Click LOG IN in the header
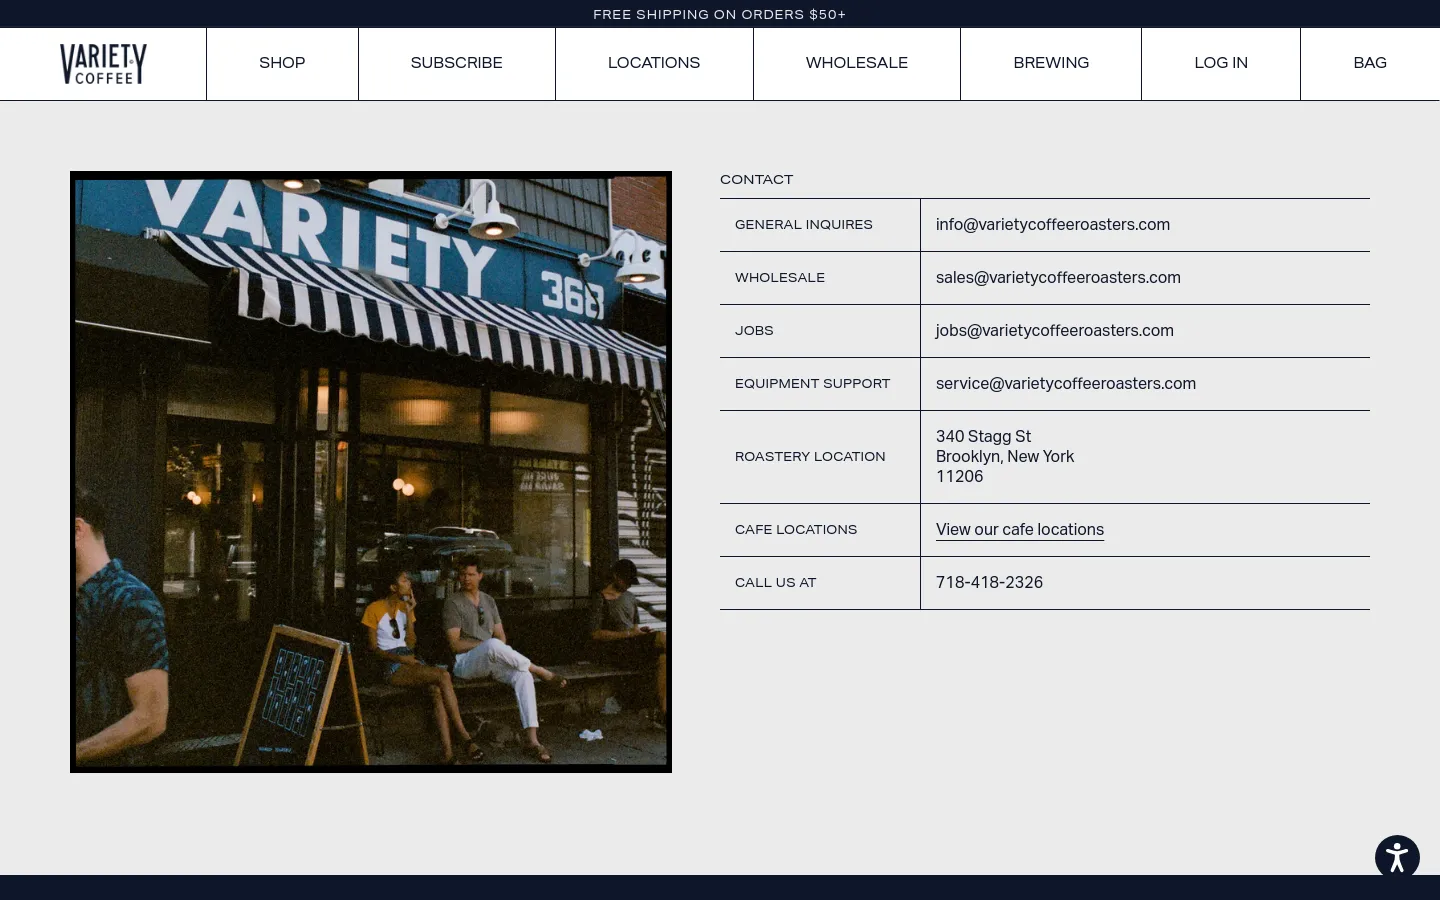This screenshot has height=900, width=1440. [1221, 63]
